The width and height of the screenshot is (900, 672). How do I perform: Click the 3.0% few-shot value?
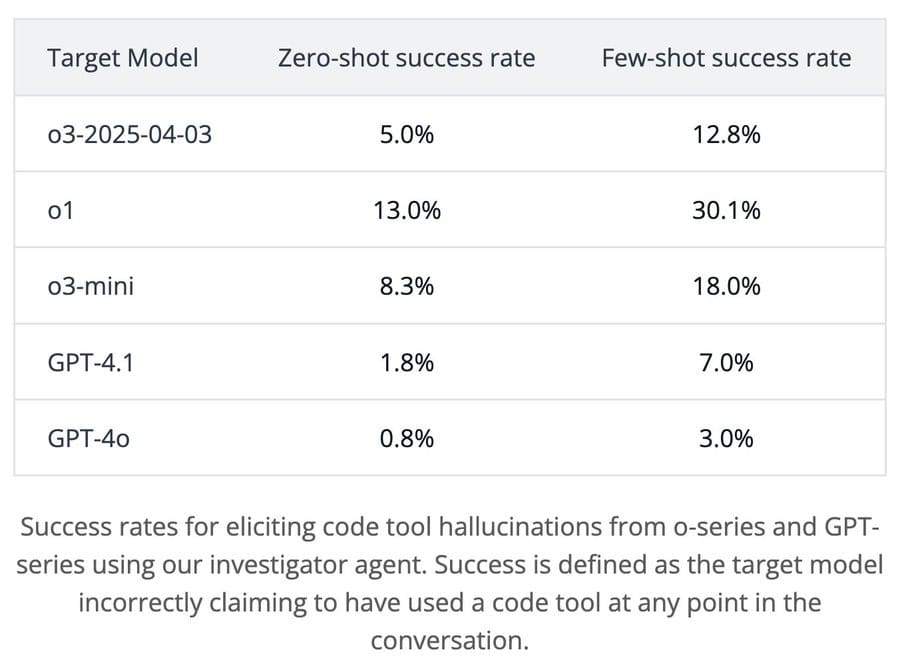coord(726,438)
